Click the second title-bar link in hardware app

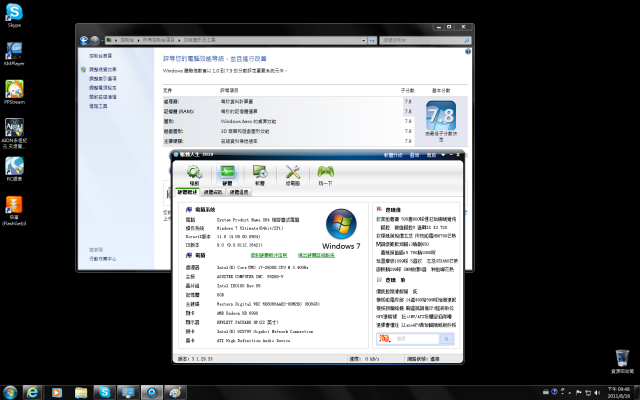pyautogui.click(x=414, y=155)
